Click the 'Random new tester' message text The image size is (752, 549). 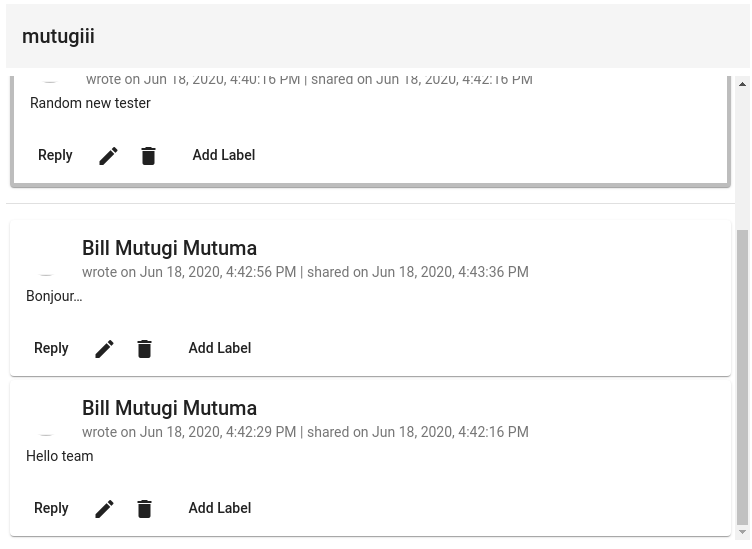coord(90,103)
